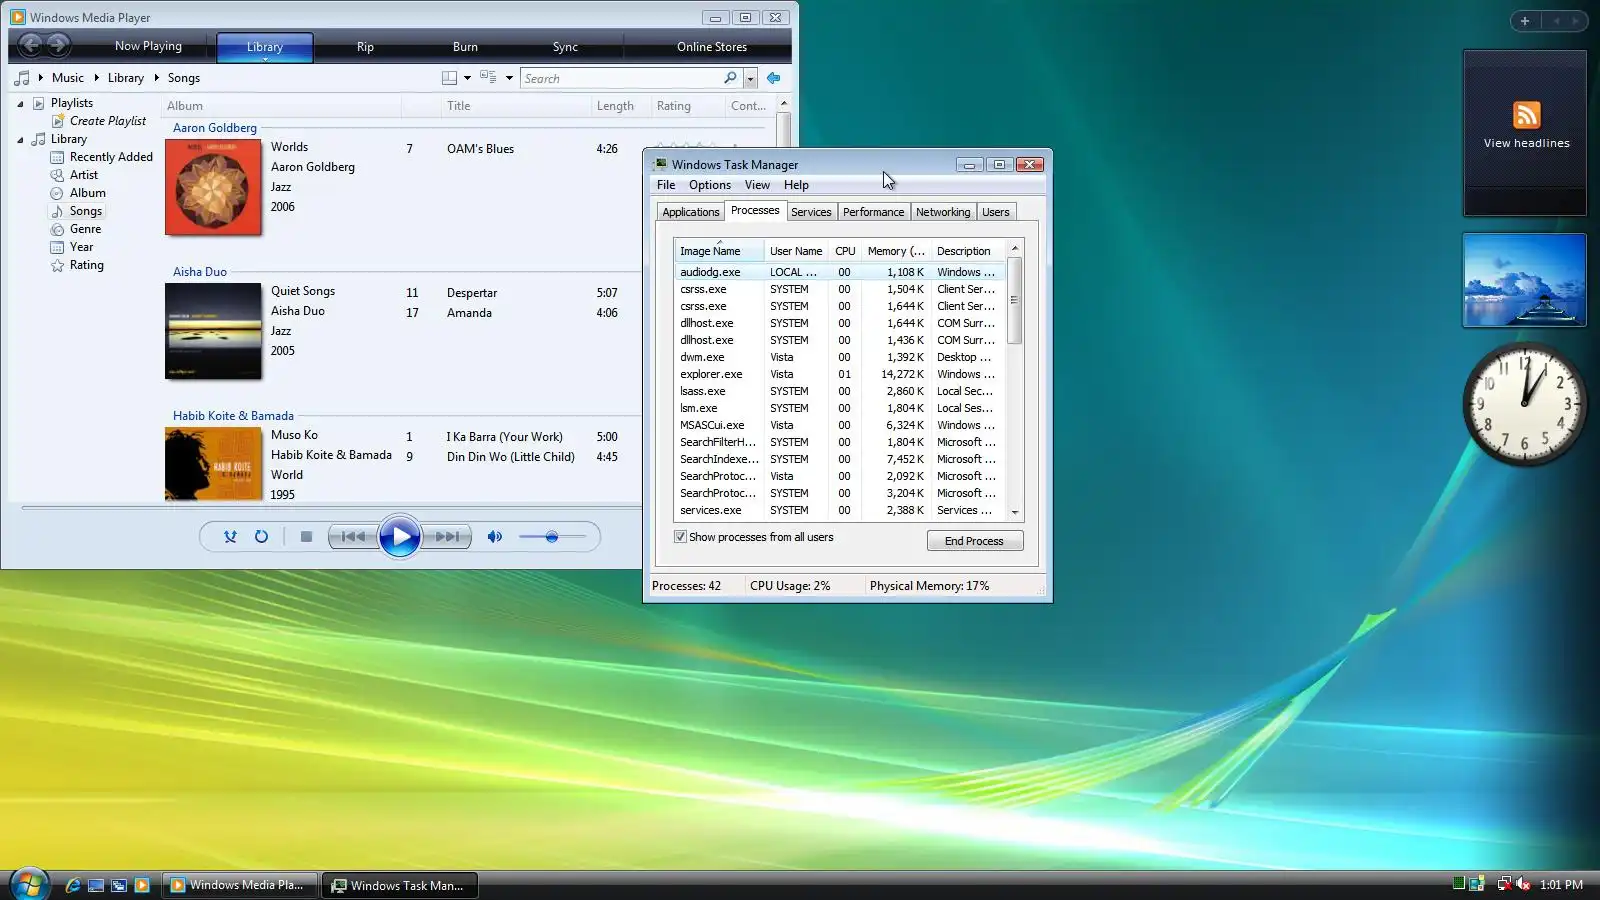Viewport: 1600px width, 900px height.
Task: Toggle repeat in Media Player
Action: tap(261, 537)
